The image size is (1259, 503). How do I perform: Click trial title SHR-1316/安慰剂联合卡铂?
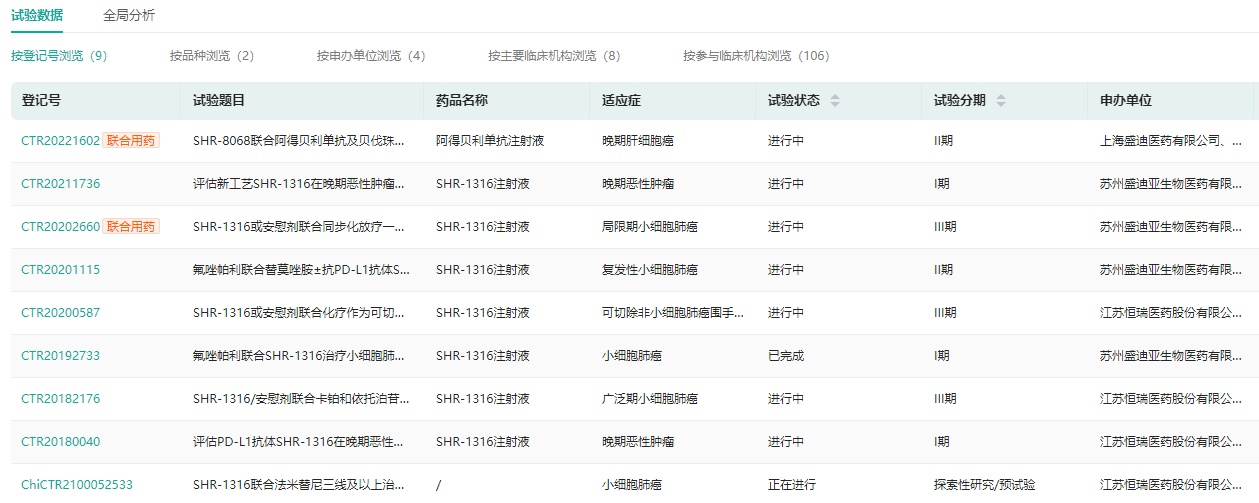301,399
